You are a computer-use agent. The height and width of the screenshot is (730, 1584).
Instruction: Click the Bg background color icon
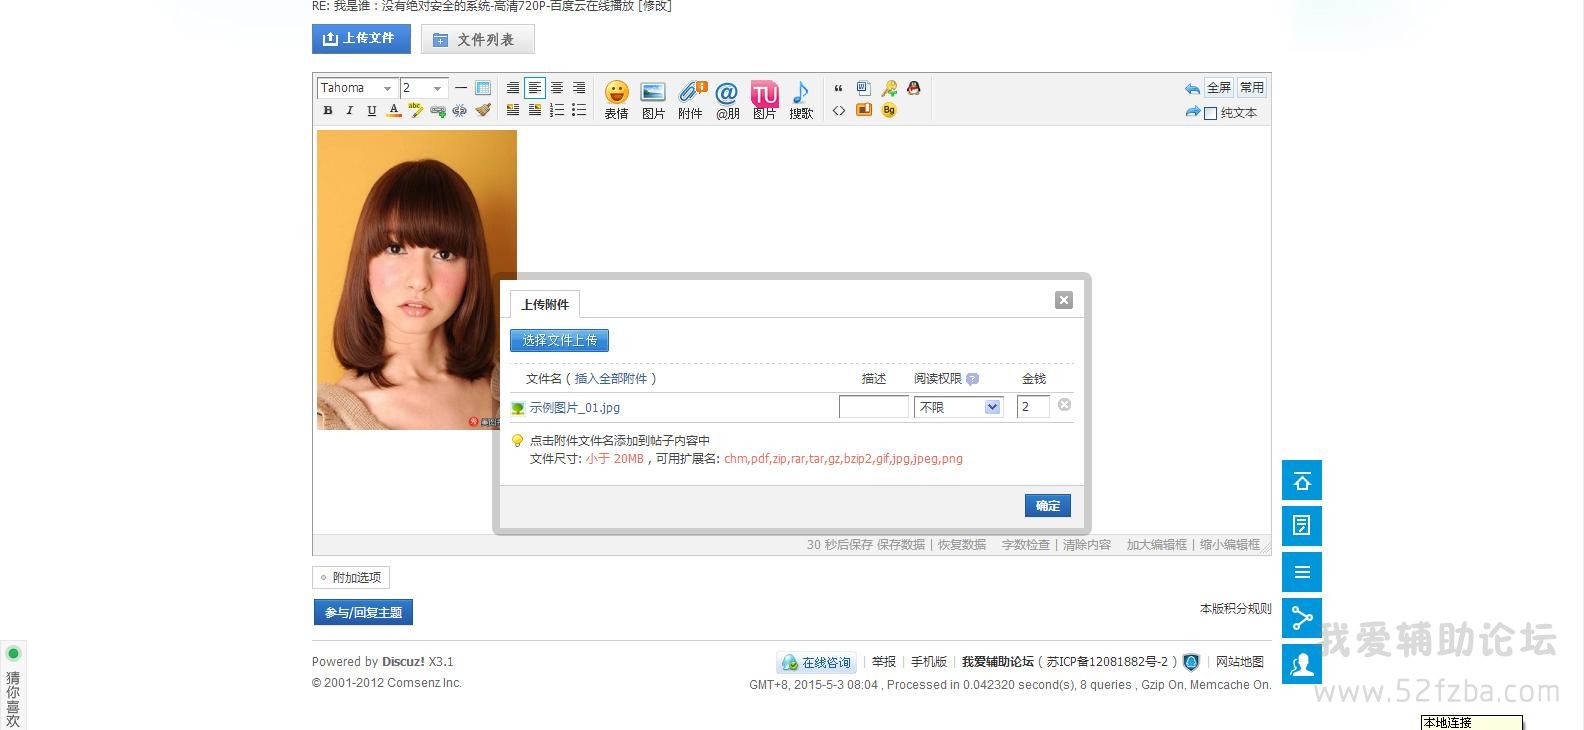click(889, 110)
